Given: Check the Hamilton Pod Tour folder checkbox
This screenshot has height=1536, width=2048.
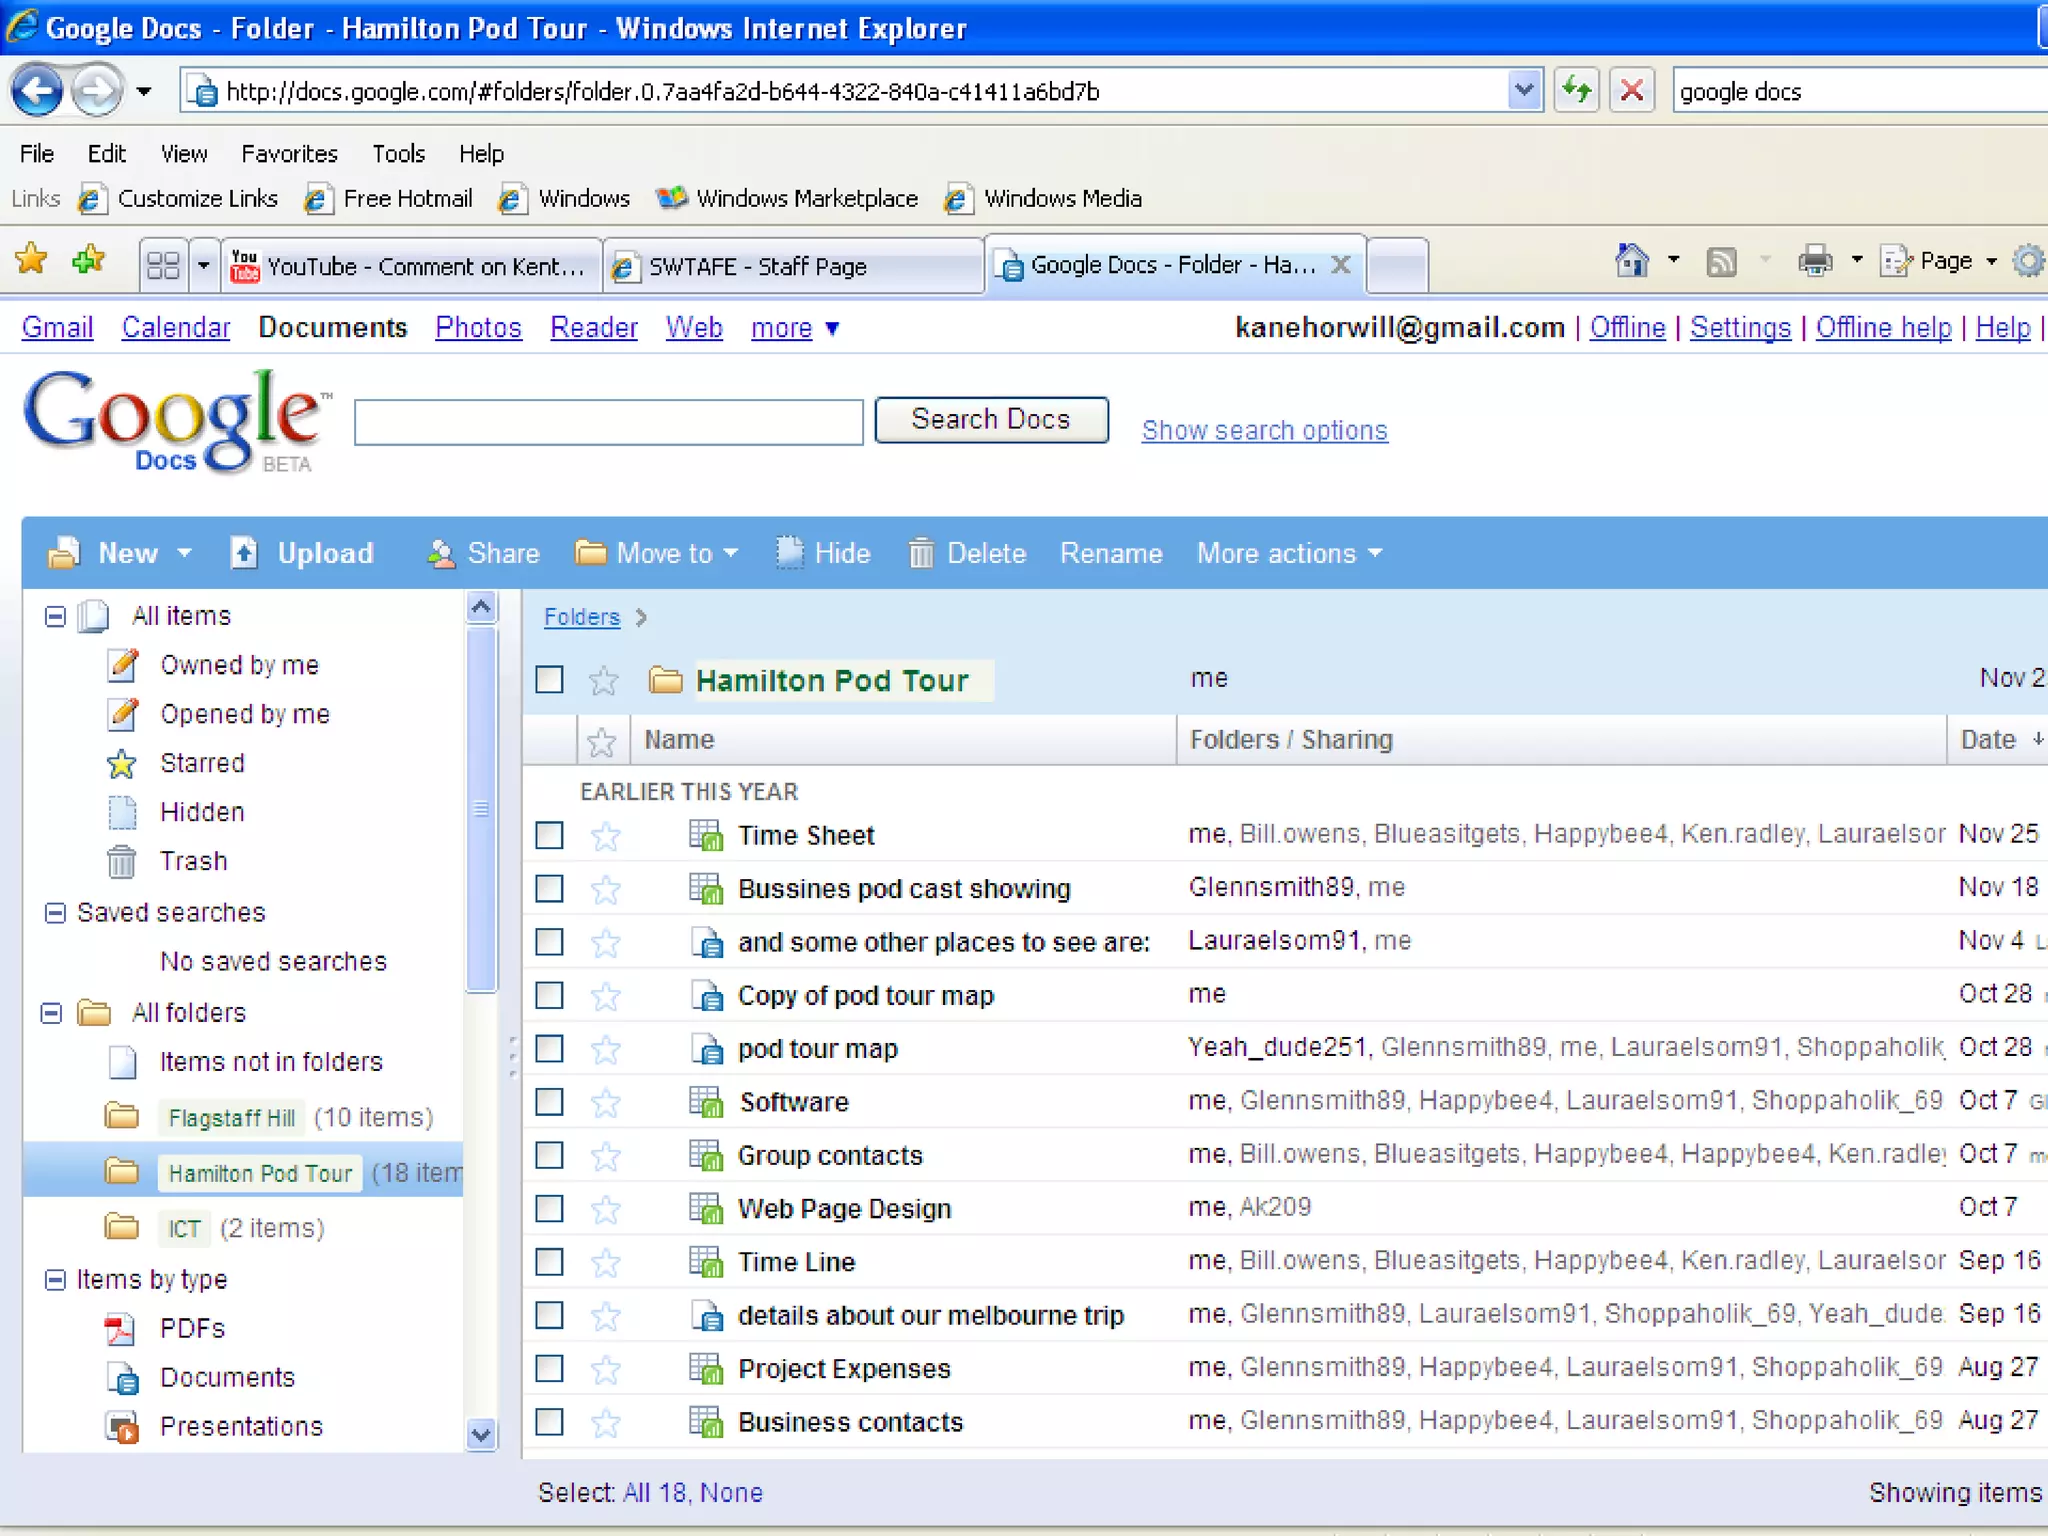Looking at the screenshot, I should (x=549, y=680).
